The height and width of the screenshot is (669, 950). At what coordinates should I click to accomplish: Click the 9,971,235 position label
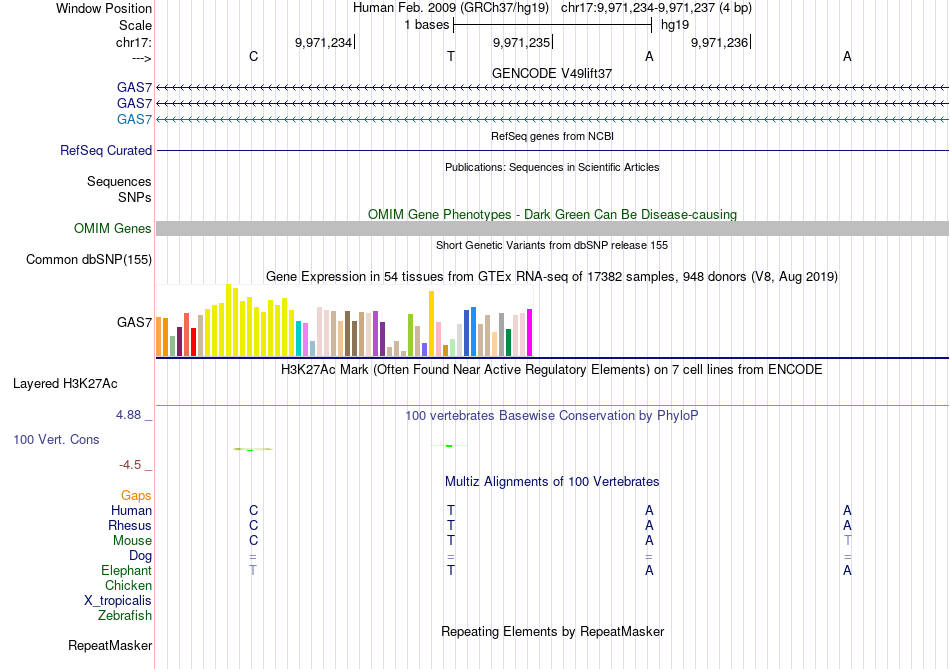coord(522,42)
